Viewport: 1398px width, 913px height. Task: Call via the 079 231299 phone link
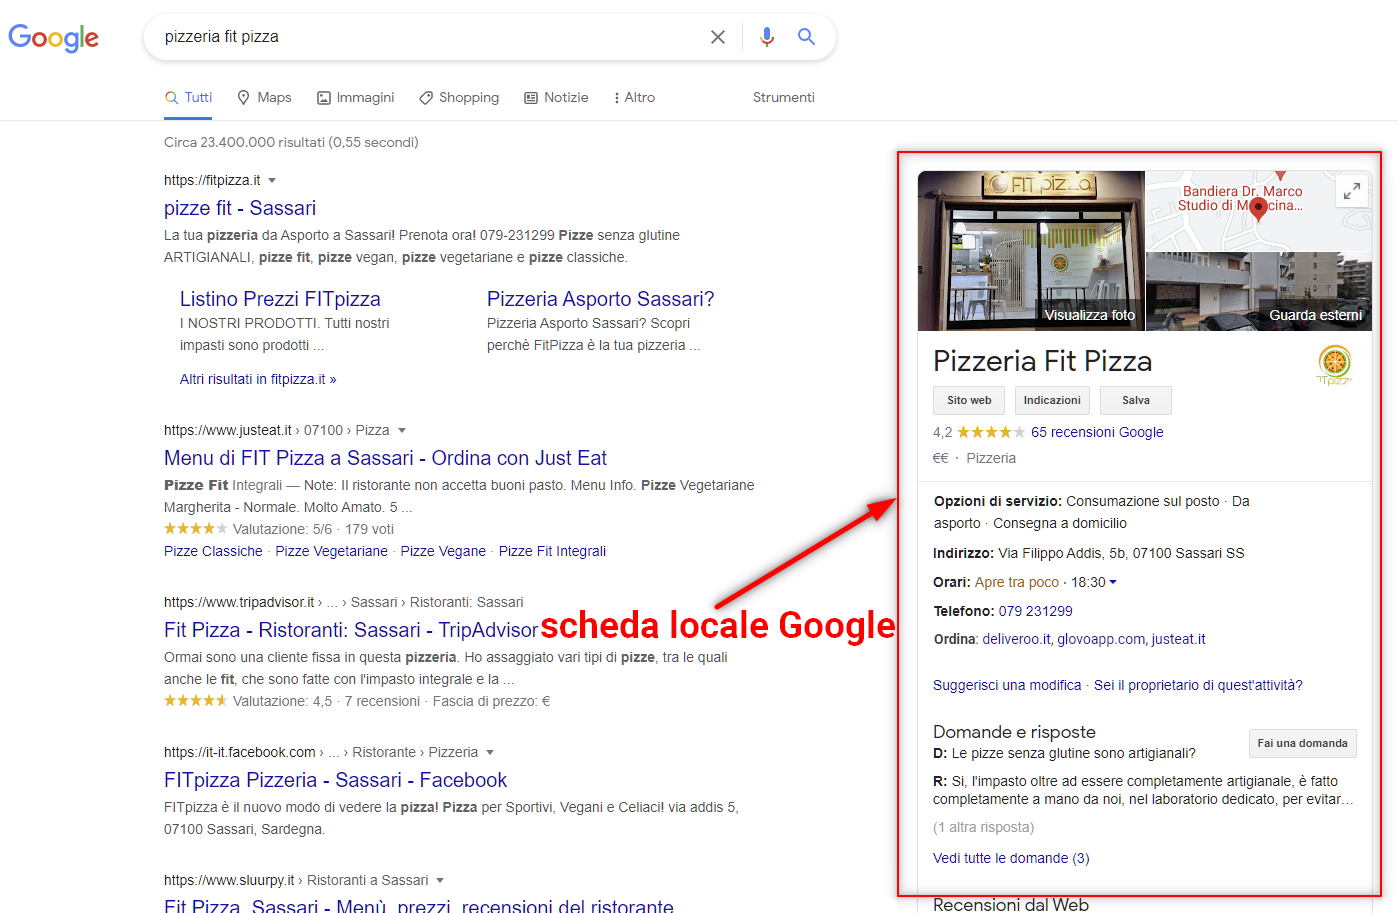click(x=1035, y=611)
